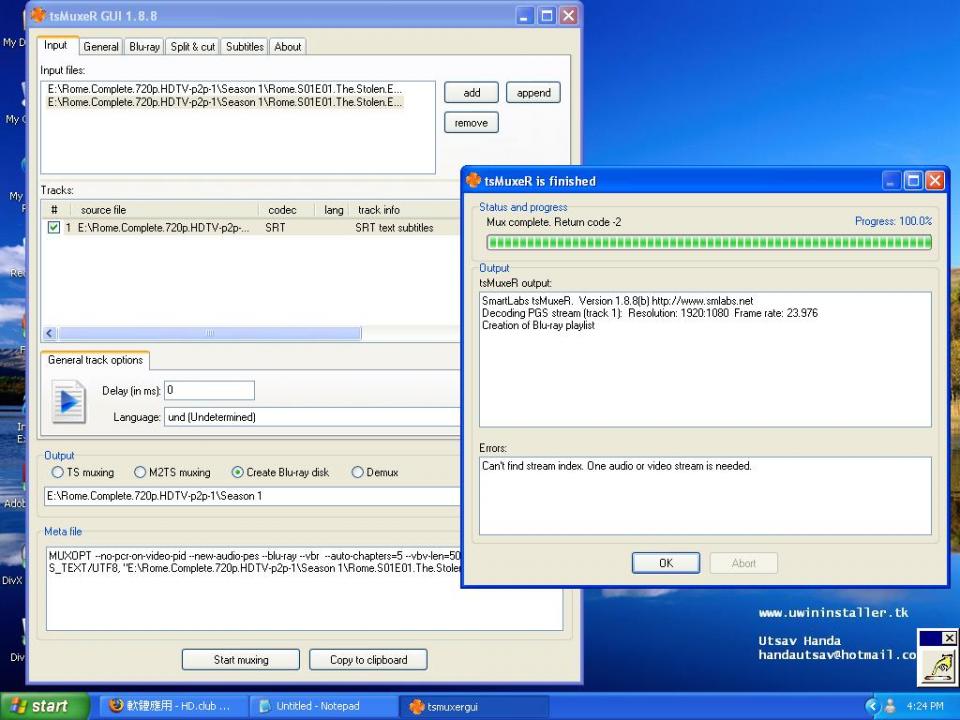
Task: Open the Language dropdown showing und (Undetermined)
Action: pos(312,417)
